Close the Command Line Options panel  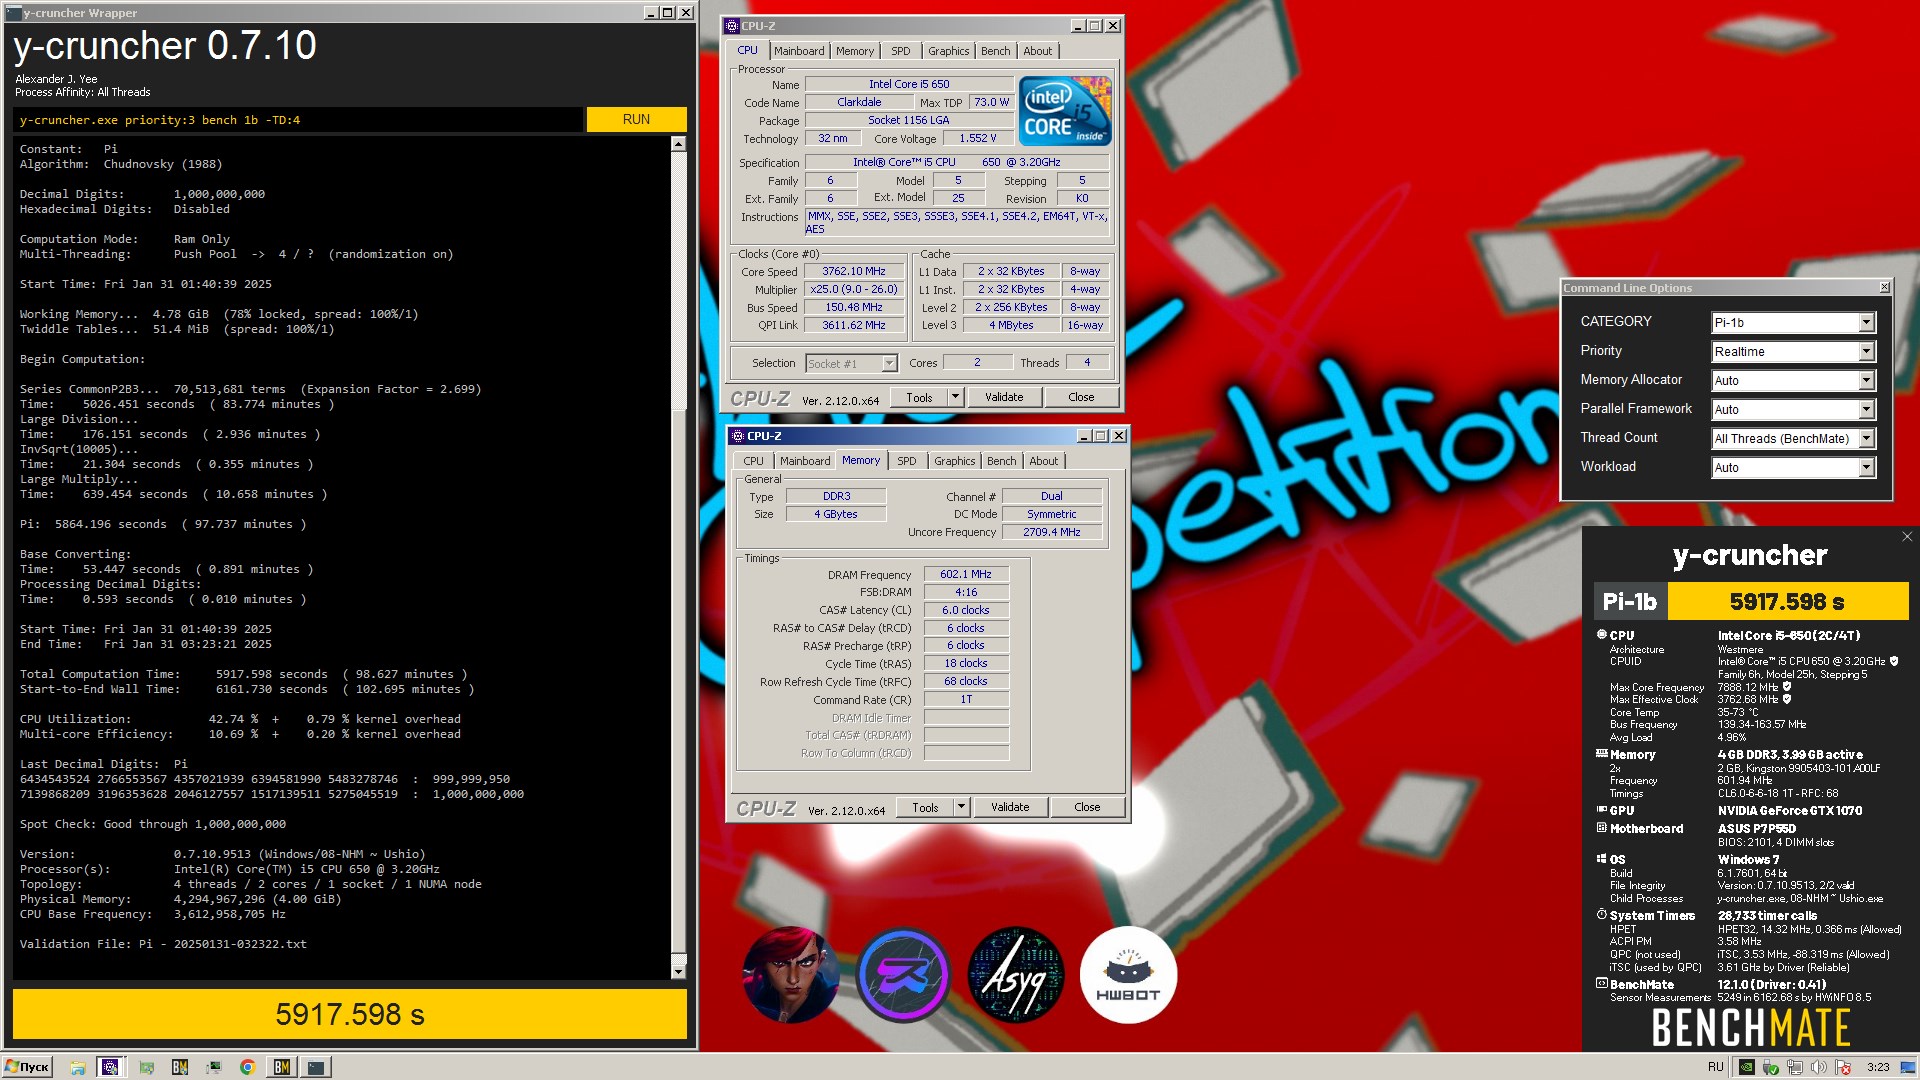tap(1884, 287)
